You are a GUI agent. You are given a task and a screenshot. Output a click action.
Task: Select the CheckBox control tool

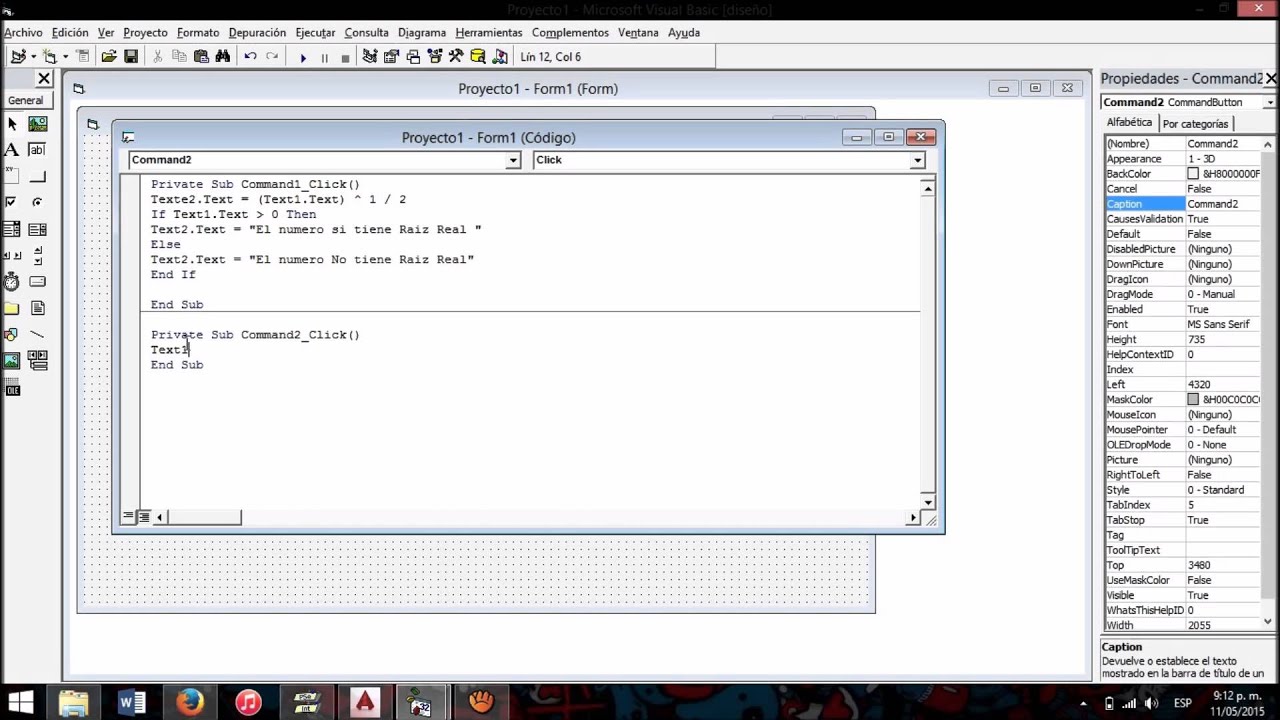click(x=12, y=202)
